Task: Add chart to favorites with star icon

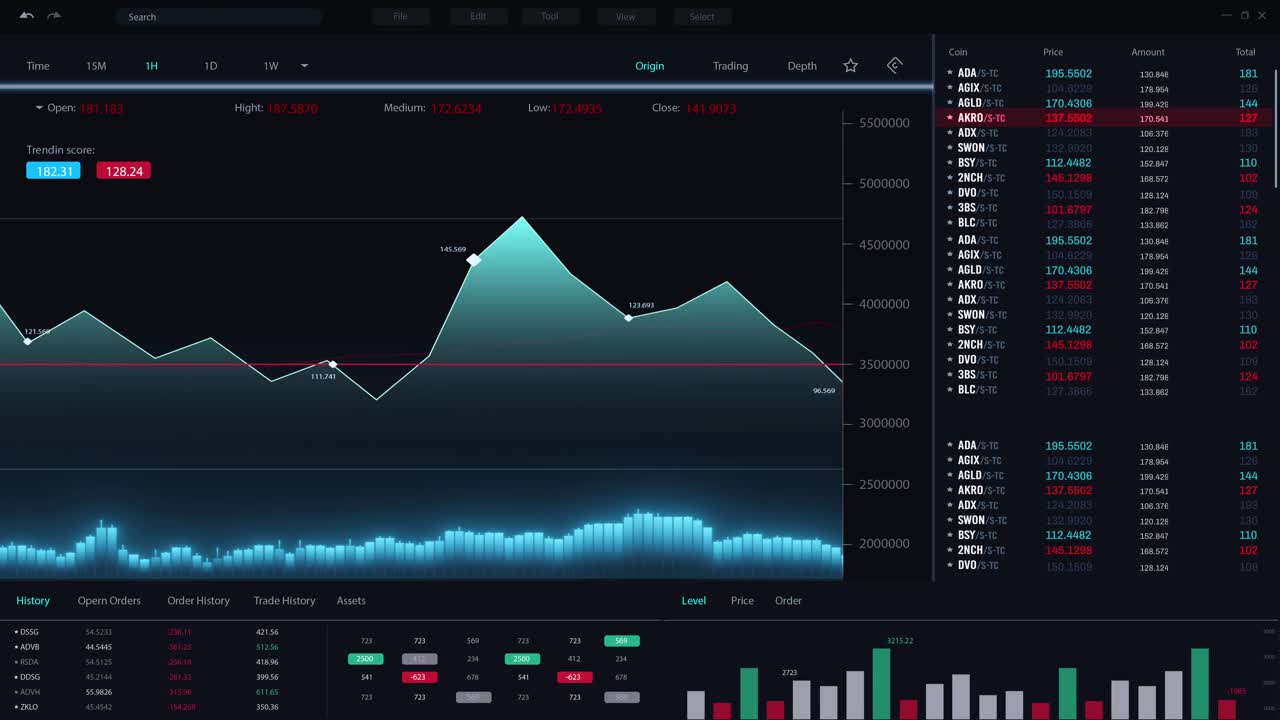Action: 851,66
